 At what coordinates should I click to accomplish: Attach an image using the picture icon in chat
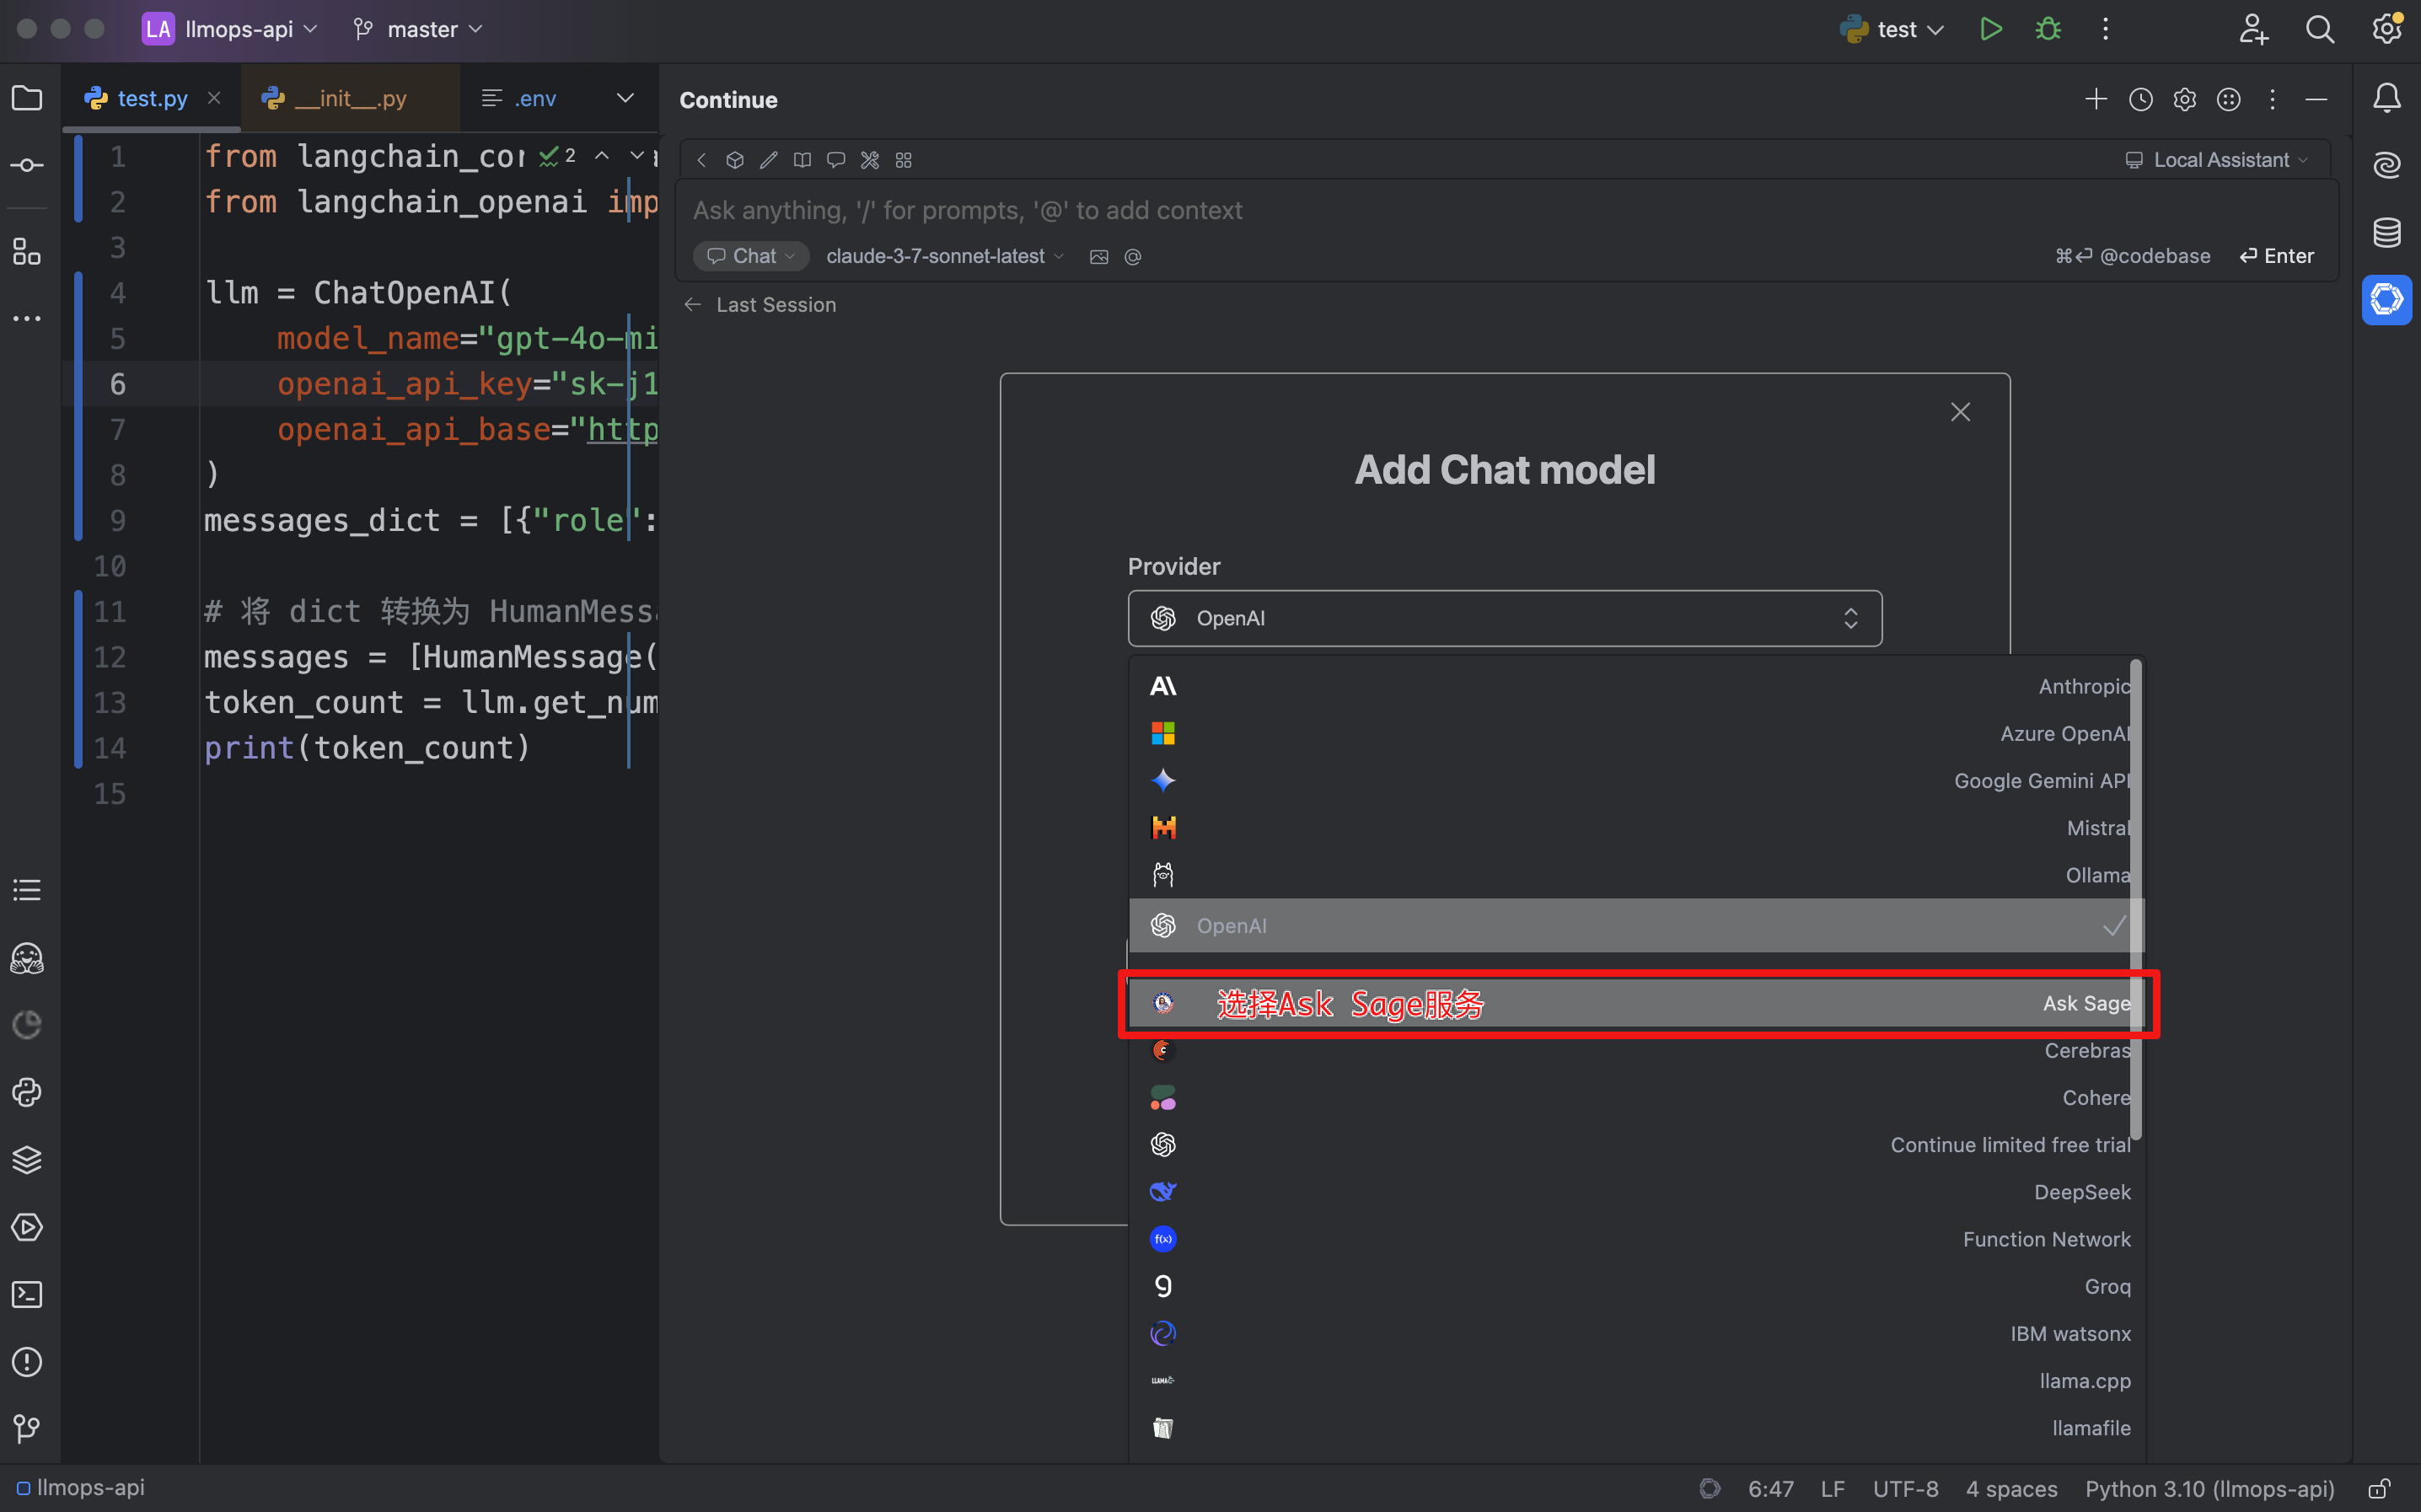pyautogui.click(x=1098, y=256)
